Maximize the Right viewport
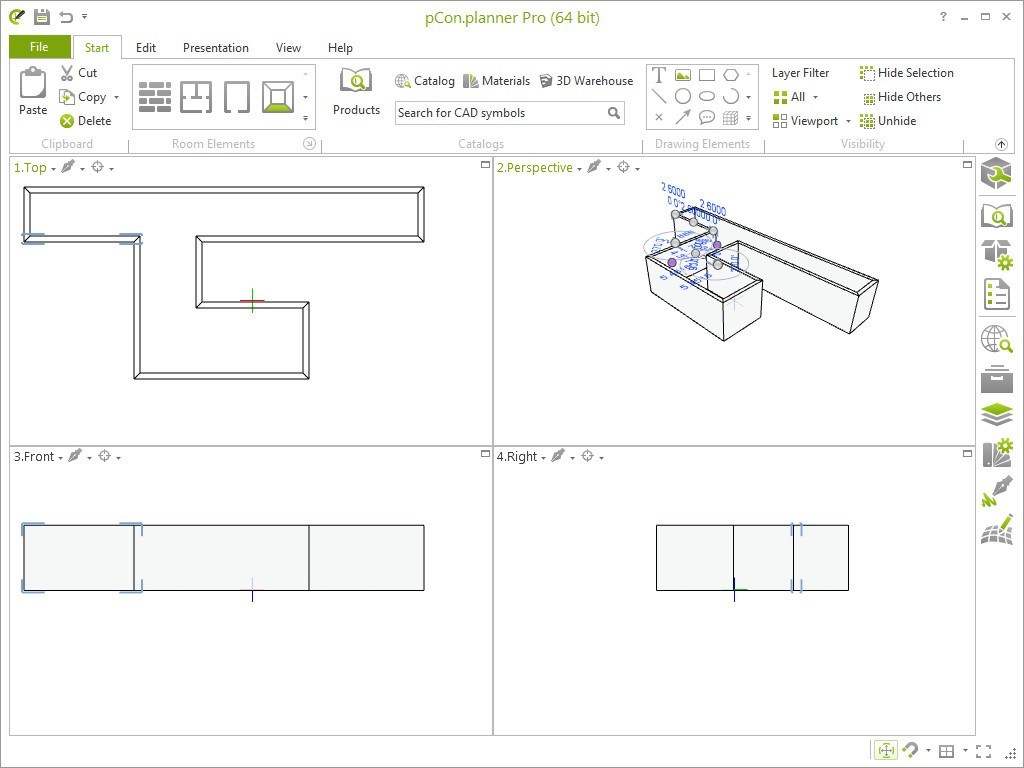1024x768 pixels. click(967, 453)
